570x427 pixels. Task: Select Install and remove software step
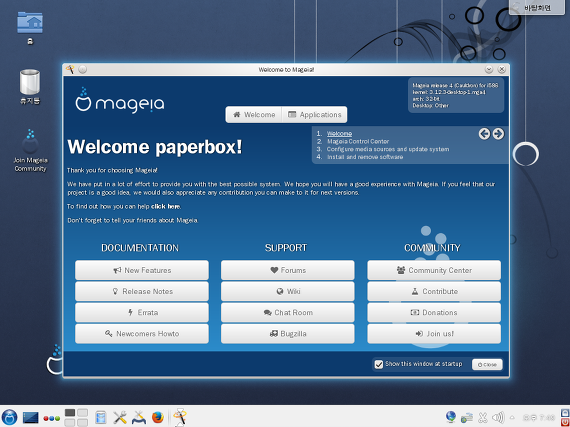coord(365,157)
